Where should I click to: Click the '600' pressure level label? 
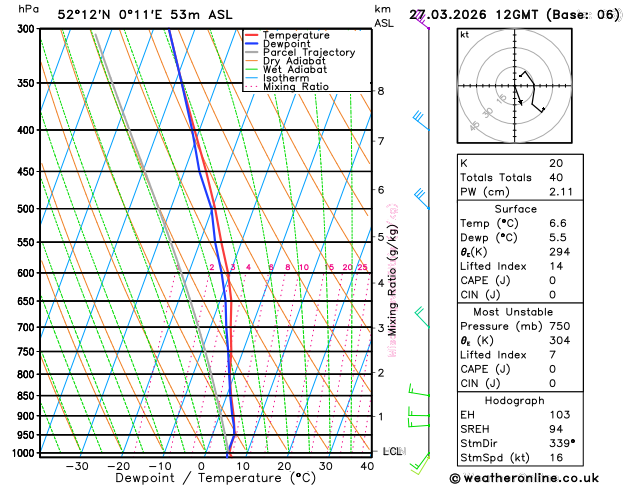28,273
